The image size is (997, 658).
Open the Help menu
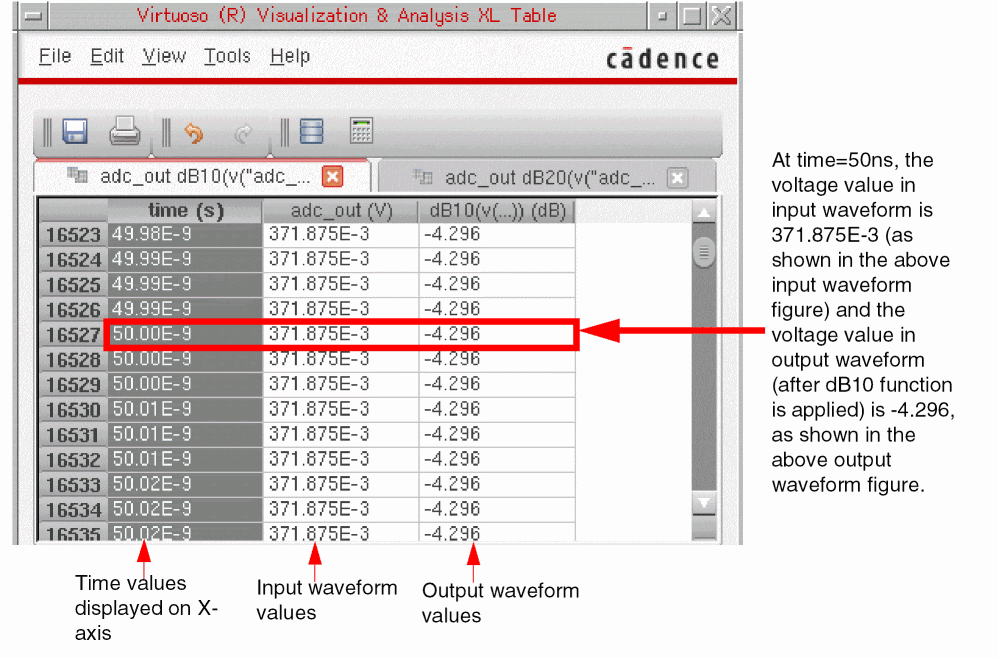tap(290, 57)
